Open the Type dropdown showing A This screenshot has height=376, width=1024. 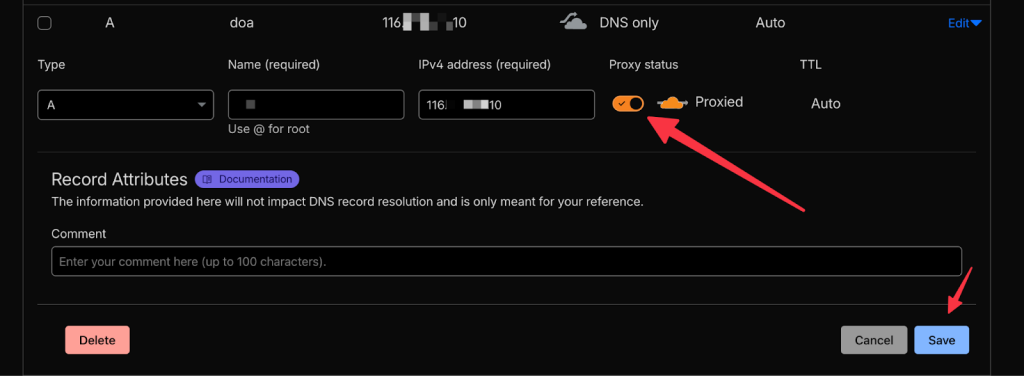125,104
